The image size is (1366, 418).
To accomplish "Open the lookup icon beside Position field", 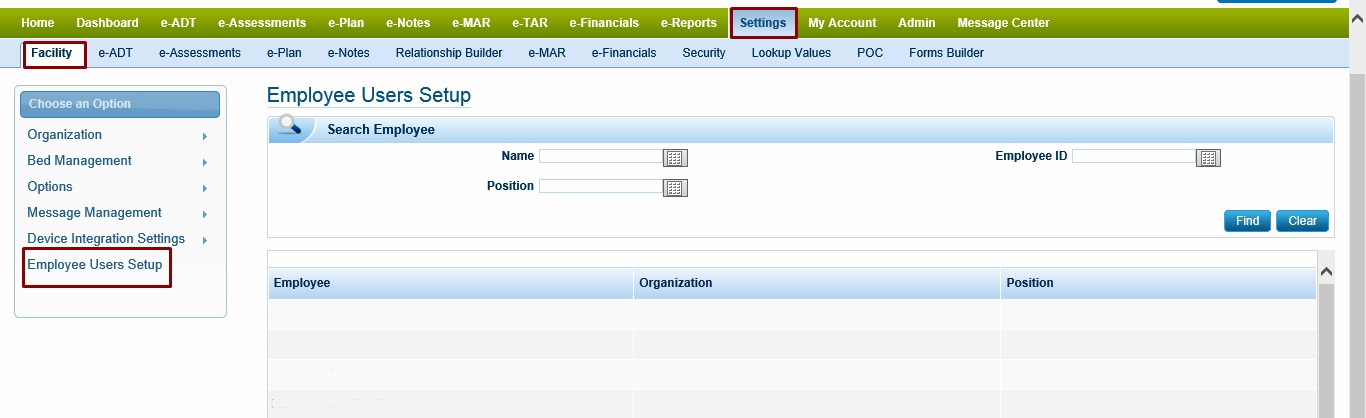I will tap(675, 188).
